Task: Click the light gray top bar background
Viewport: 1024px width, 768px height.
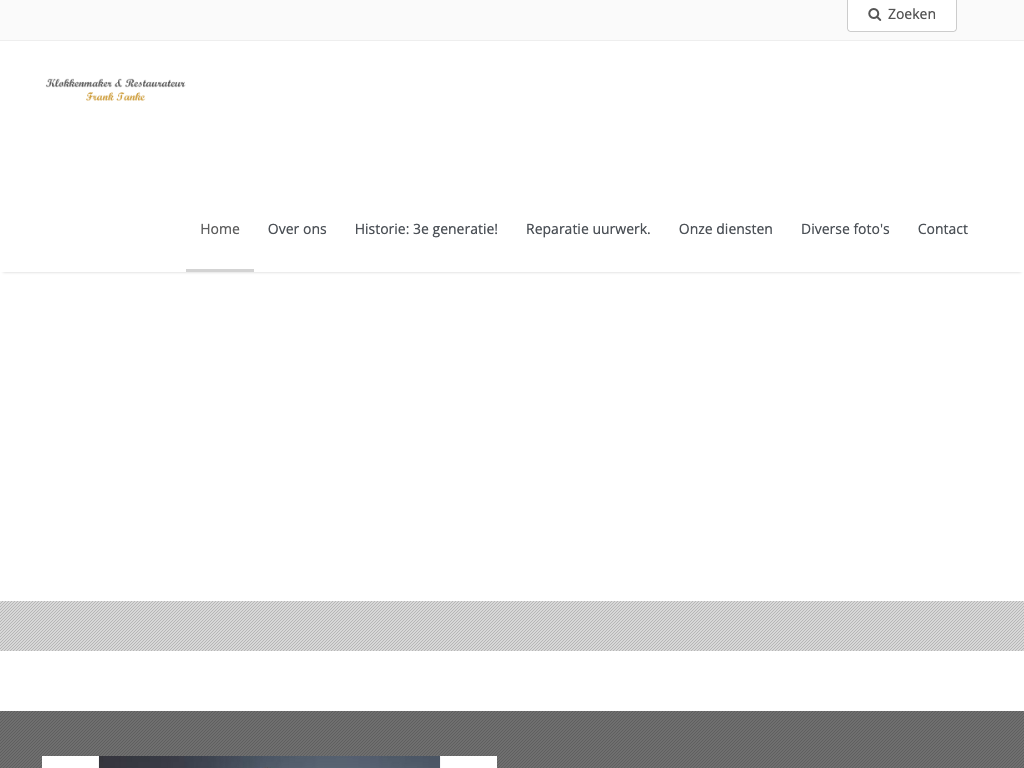Action: click(400, 20)
